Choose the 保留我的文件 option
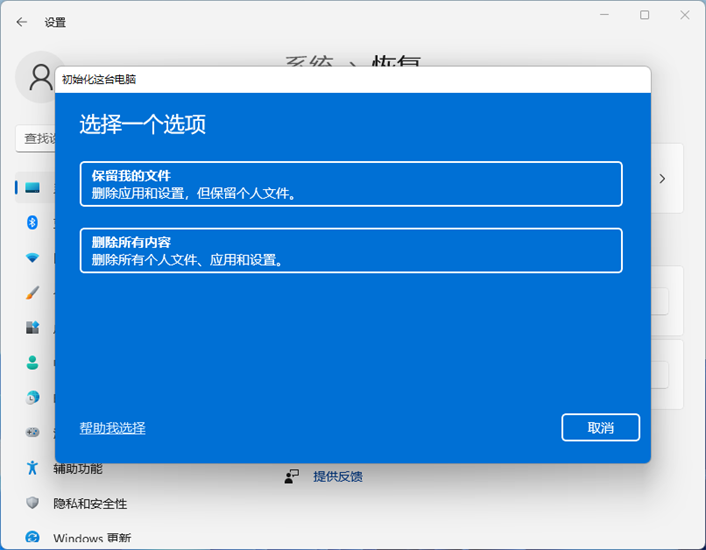Screen dimensions: 706x550 pyautogui.click(x=351, y=184)
